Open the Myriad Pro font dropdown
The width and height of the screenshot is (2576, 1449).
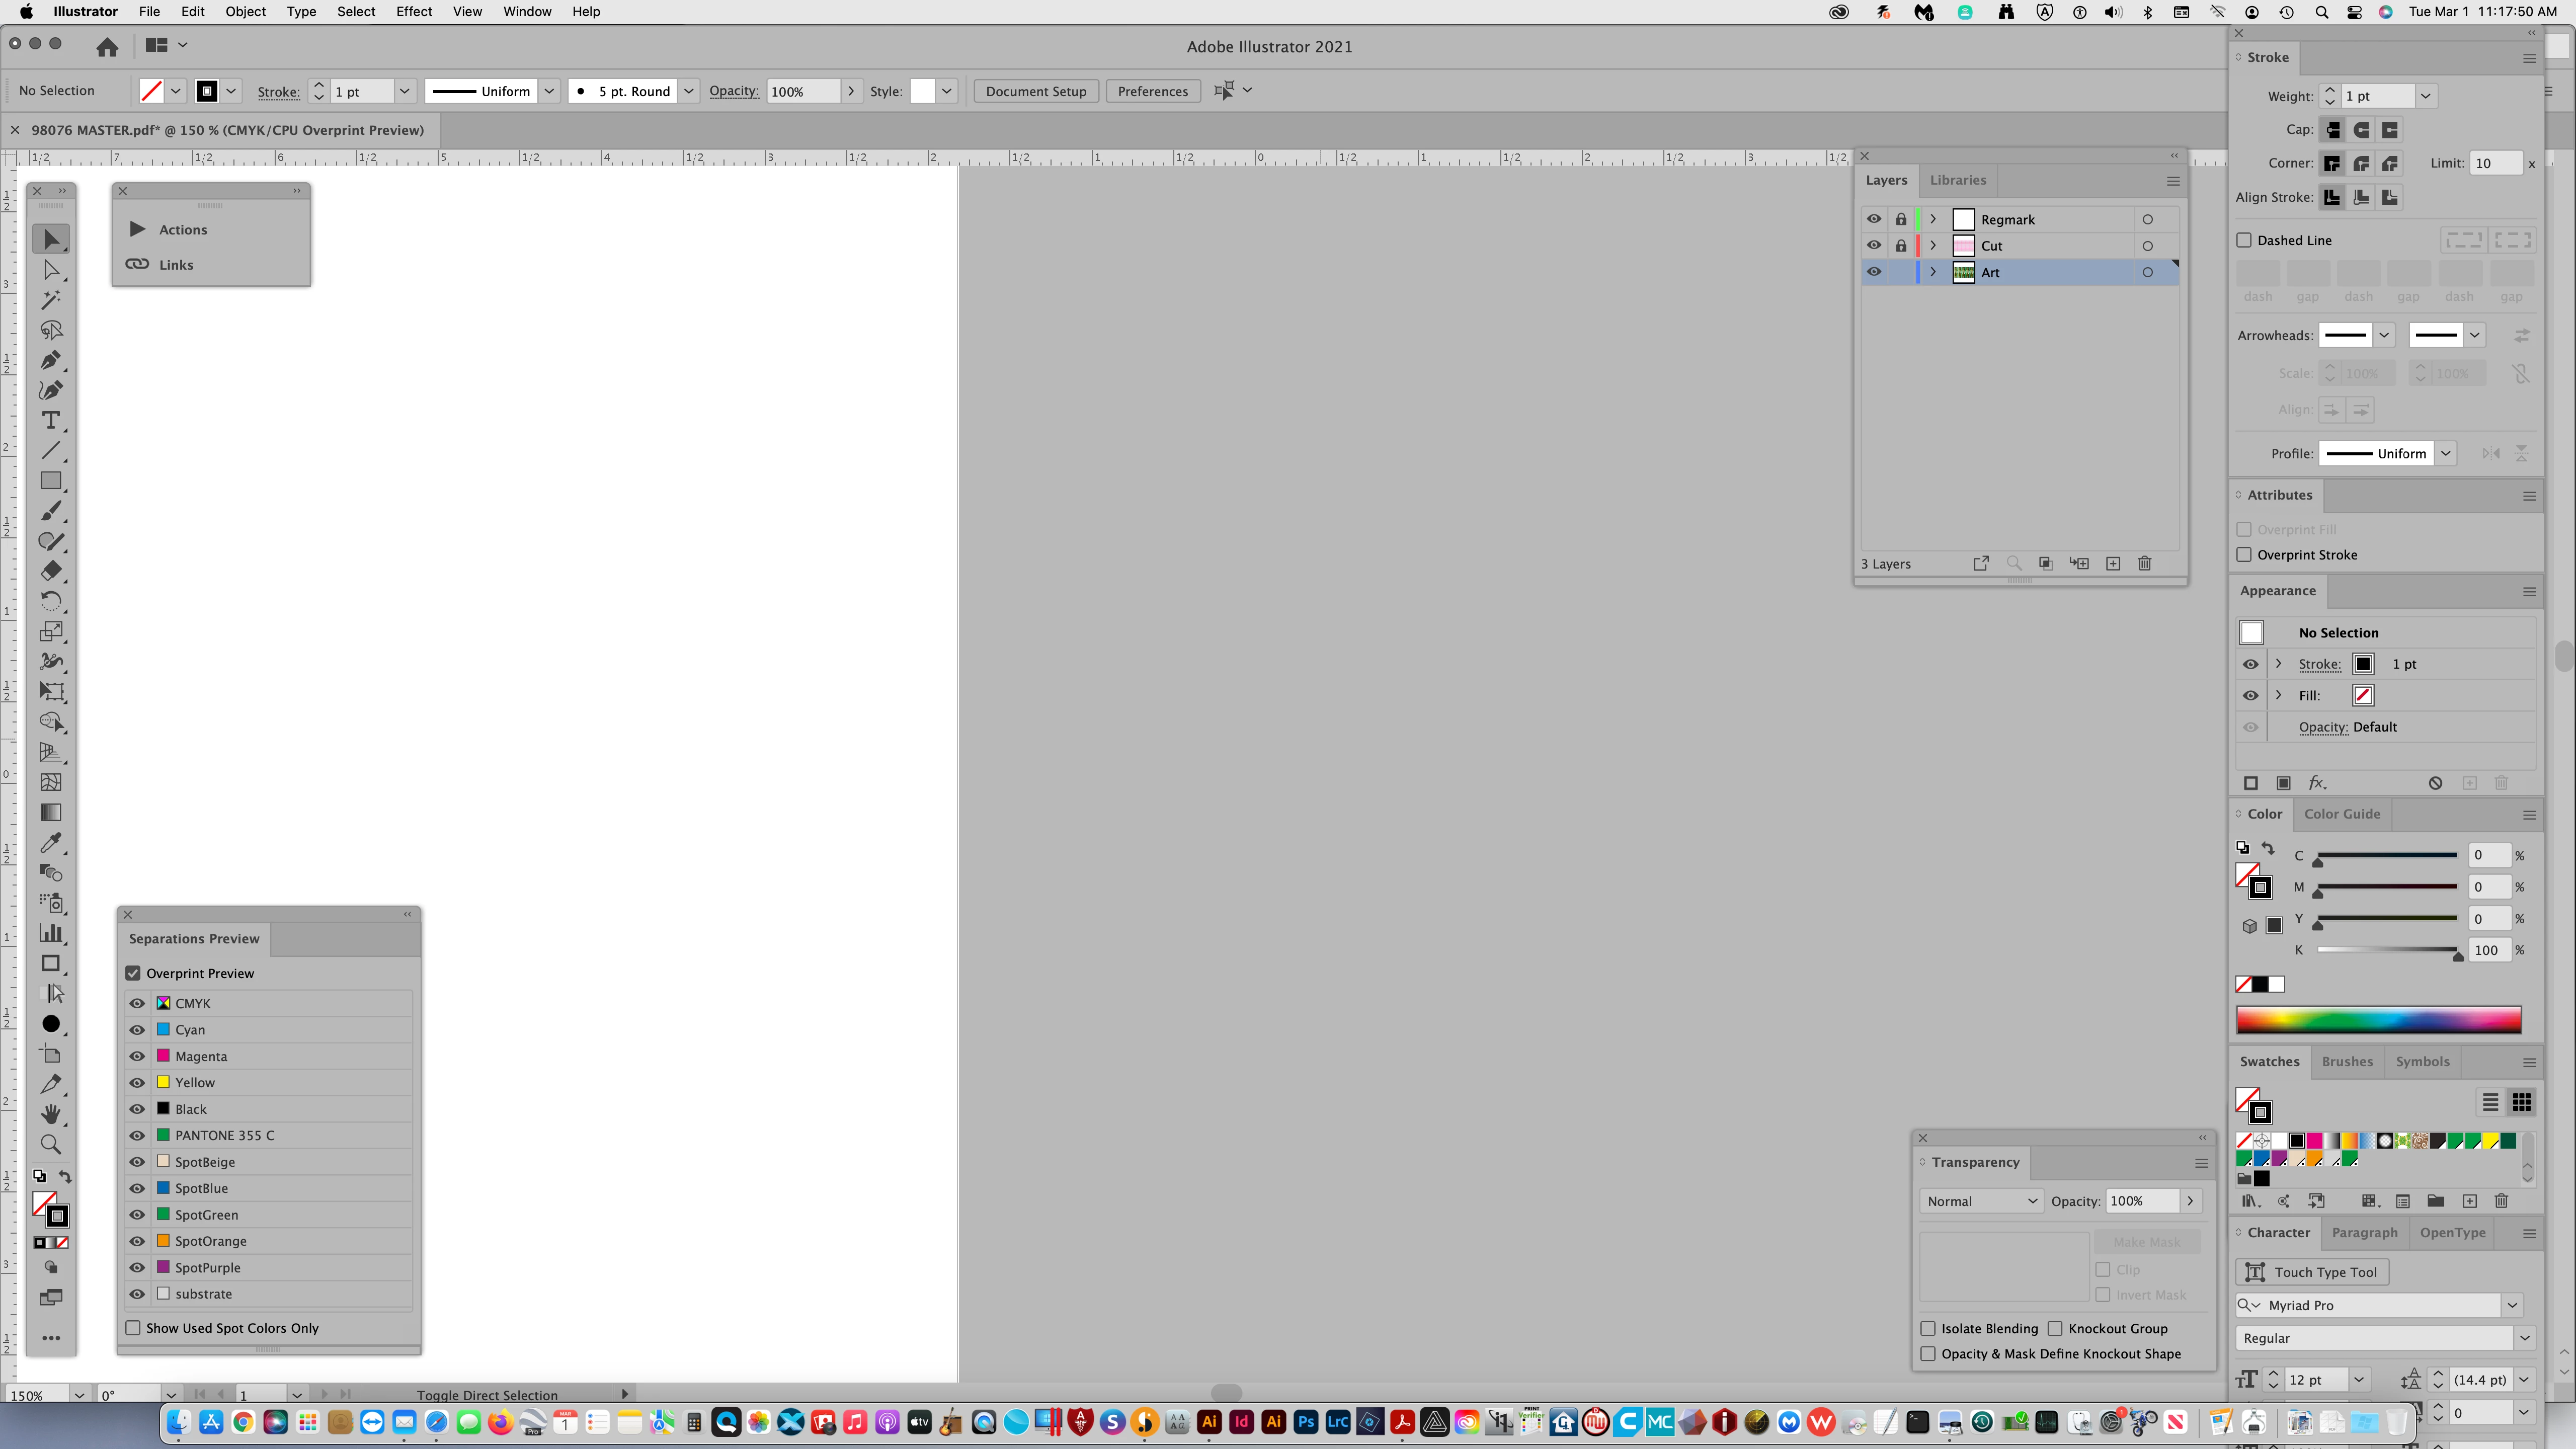click(x=2511, y=1305)
